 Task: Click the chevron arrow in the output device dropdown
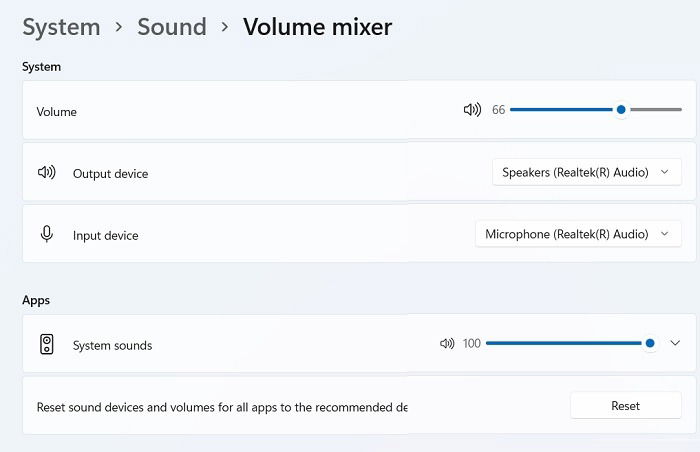tap(664, 172)
